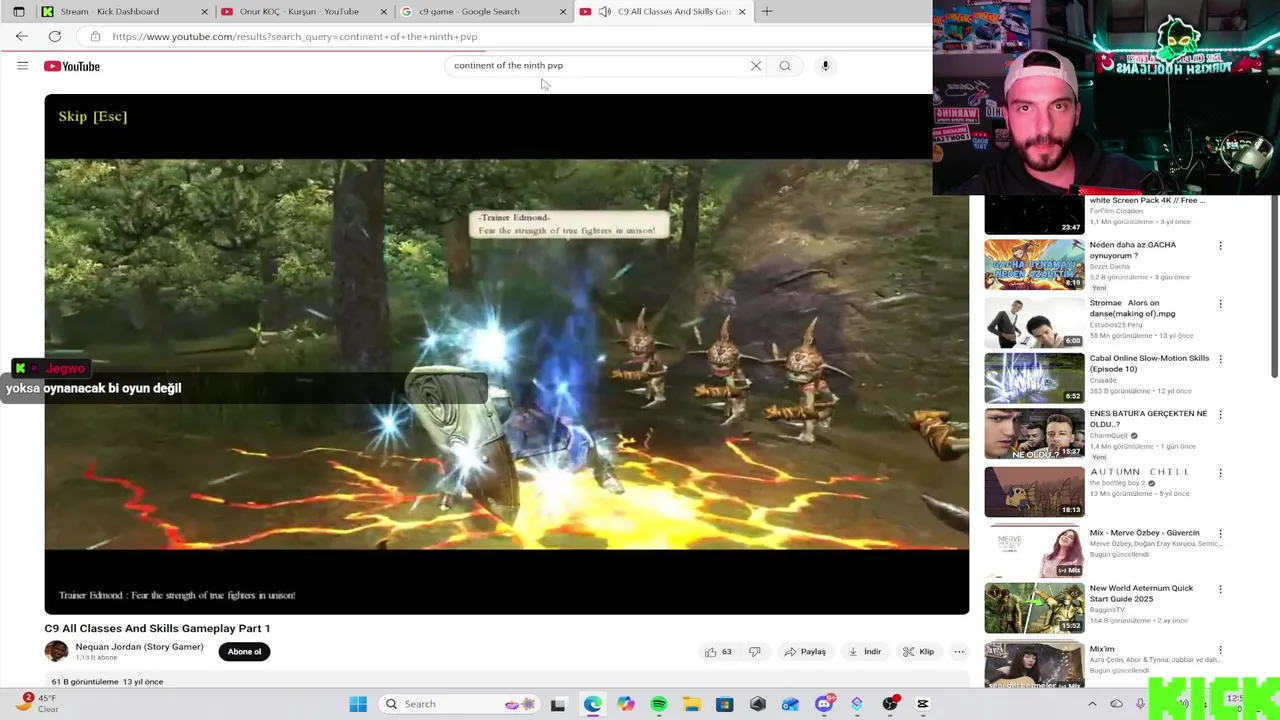Open Task View on taskbar
1280x720 pixels.
tap(558, 704)
